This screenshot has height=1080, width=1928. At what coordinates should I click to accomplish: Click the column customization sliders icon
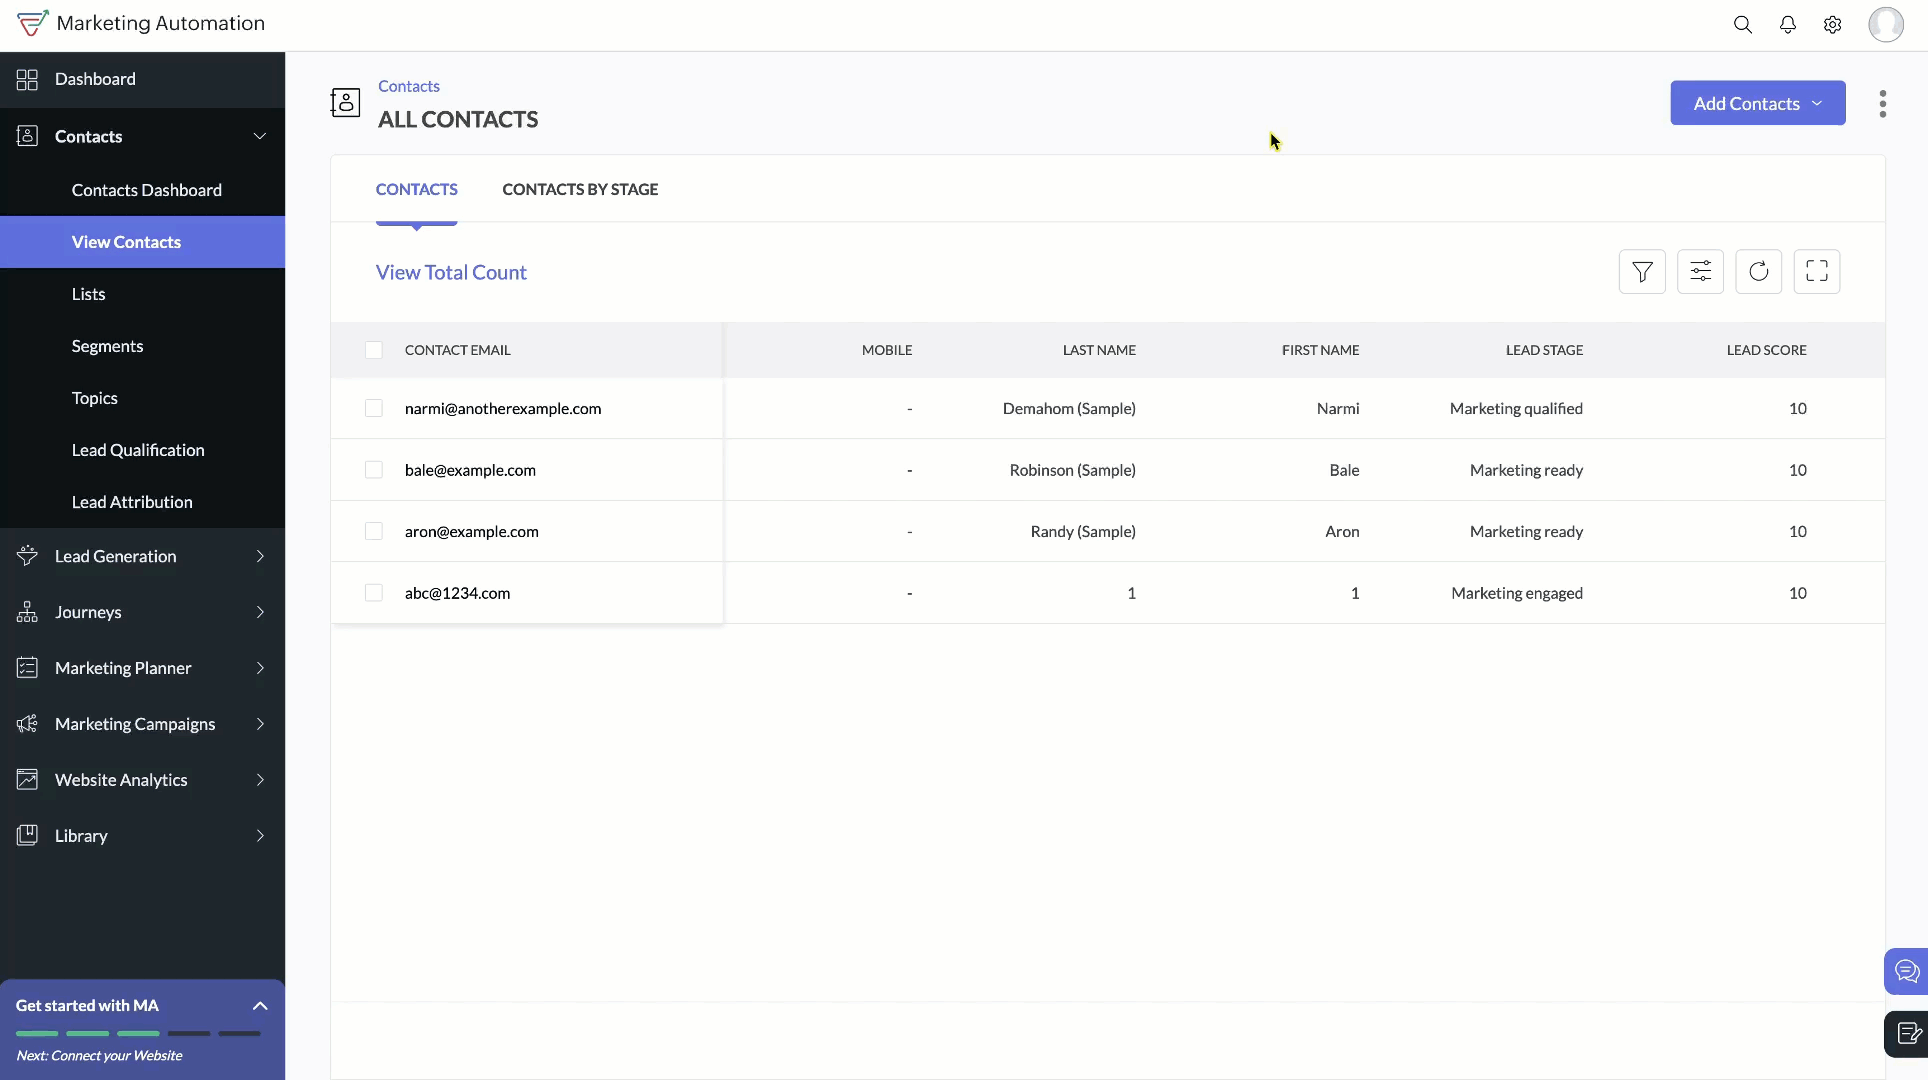click(1700, 271)
